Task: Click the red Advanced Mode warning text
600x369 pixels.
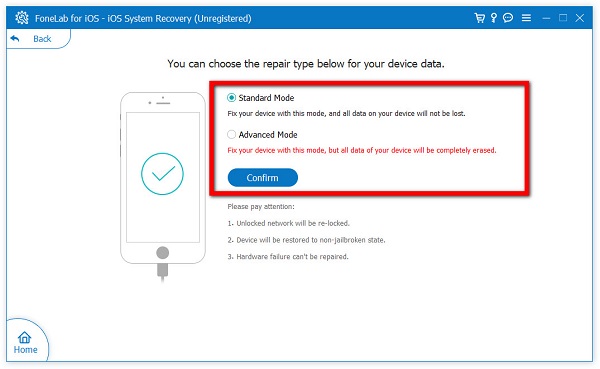Action: pyautogui.click(x=362, y=150)
